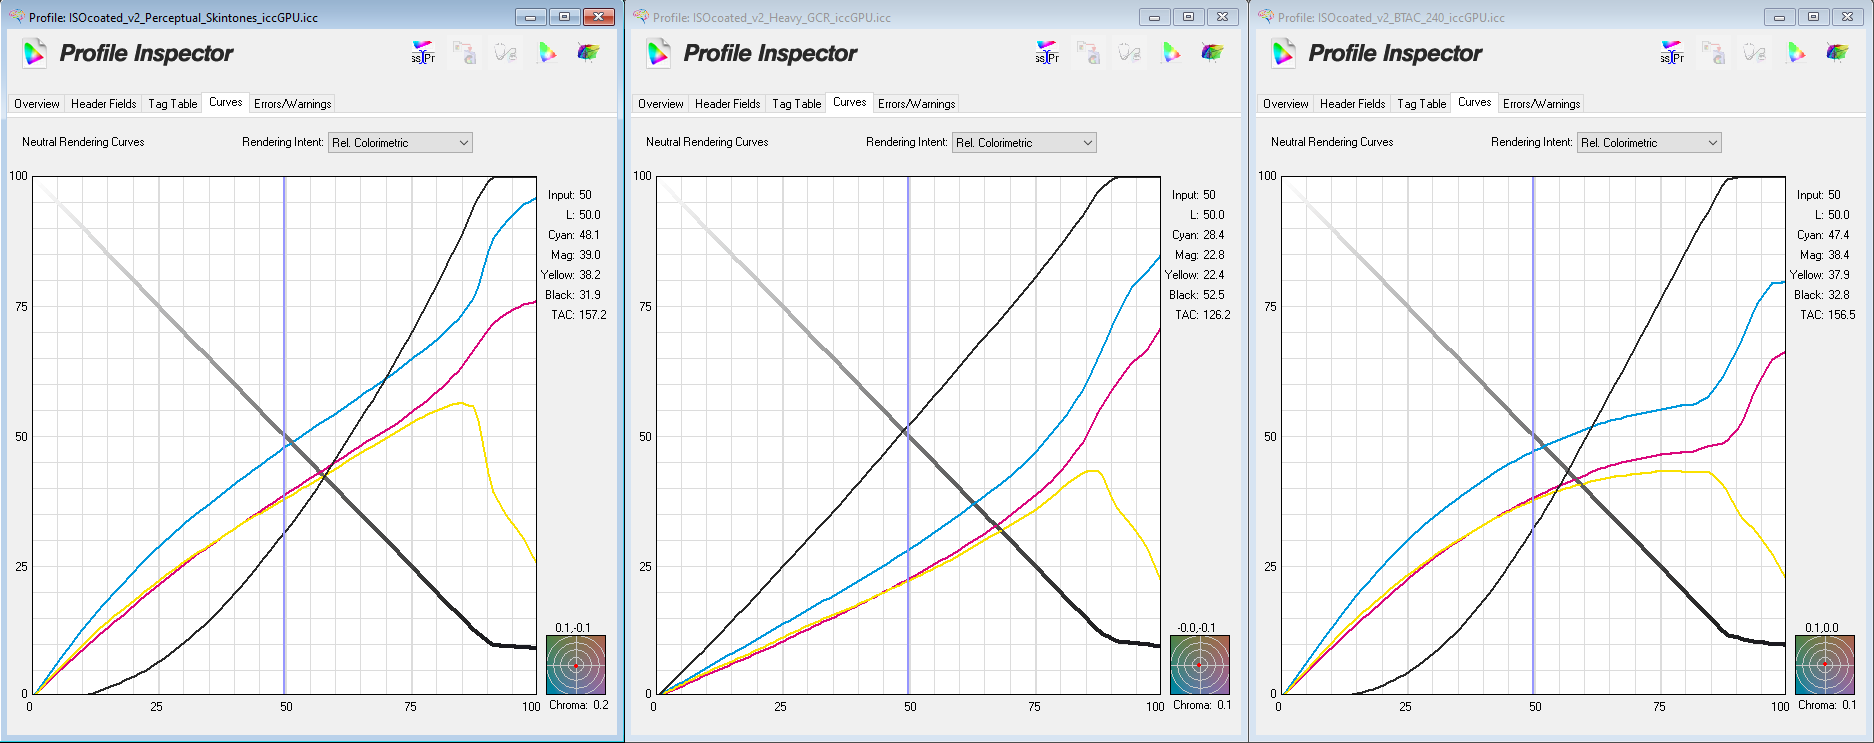Viewport: 1874px width, 743px height.
Task: Go to Header Fields tab in the BTAC_240 window
Action: pyautogui.click(x=1352, y=104)
